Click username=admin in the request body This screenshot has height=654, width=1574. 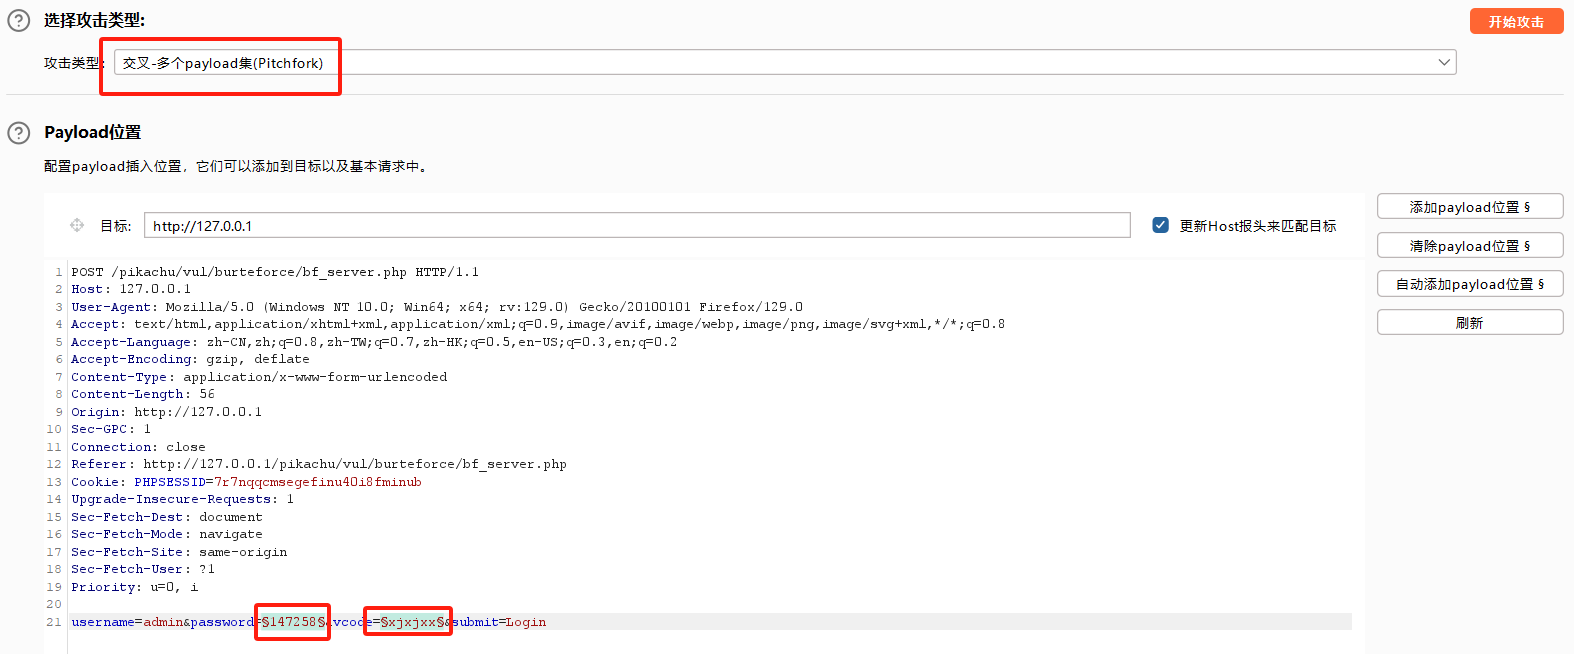(127, 622)
